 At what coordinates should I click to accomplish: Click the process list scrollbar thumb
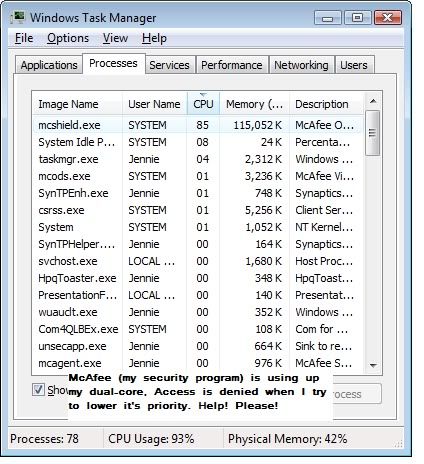[x=373, y=133]
